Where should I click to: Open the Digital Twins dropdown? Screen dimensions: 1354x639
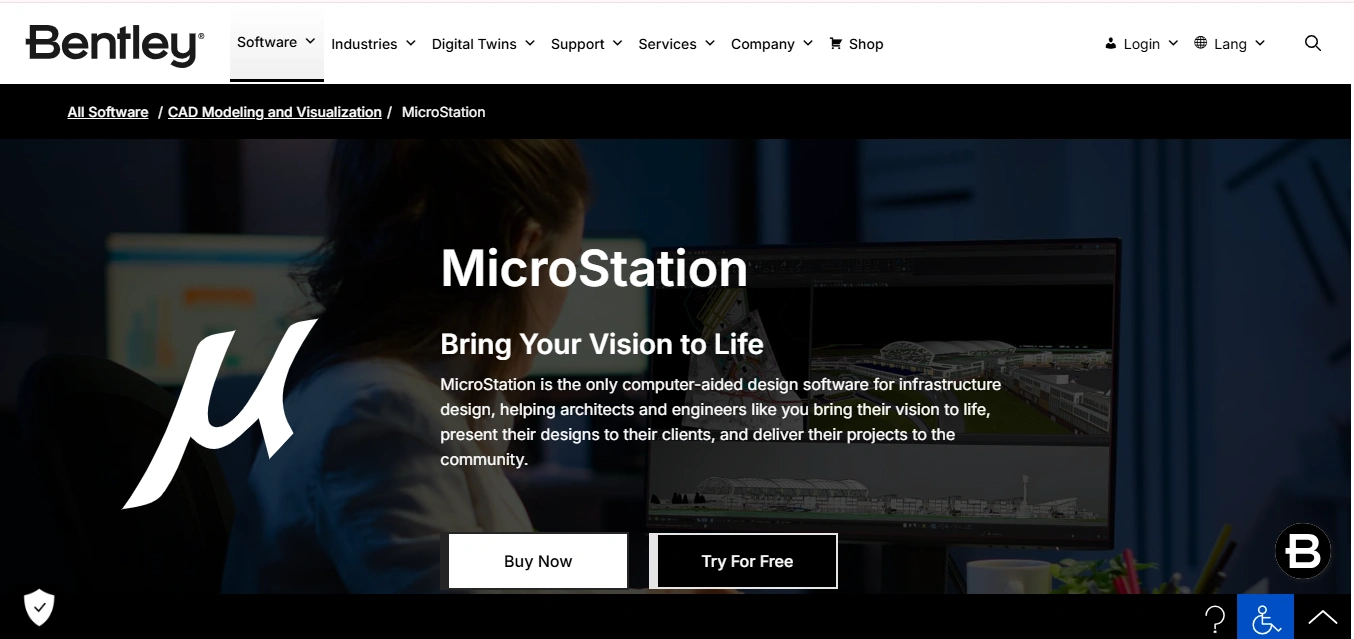[483, 44]
